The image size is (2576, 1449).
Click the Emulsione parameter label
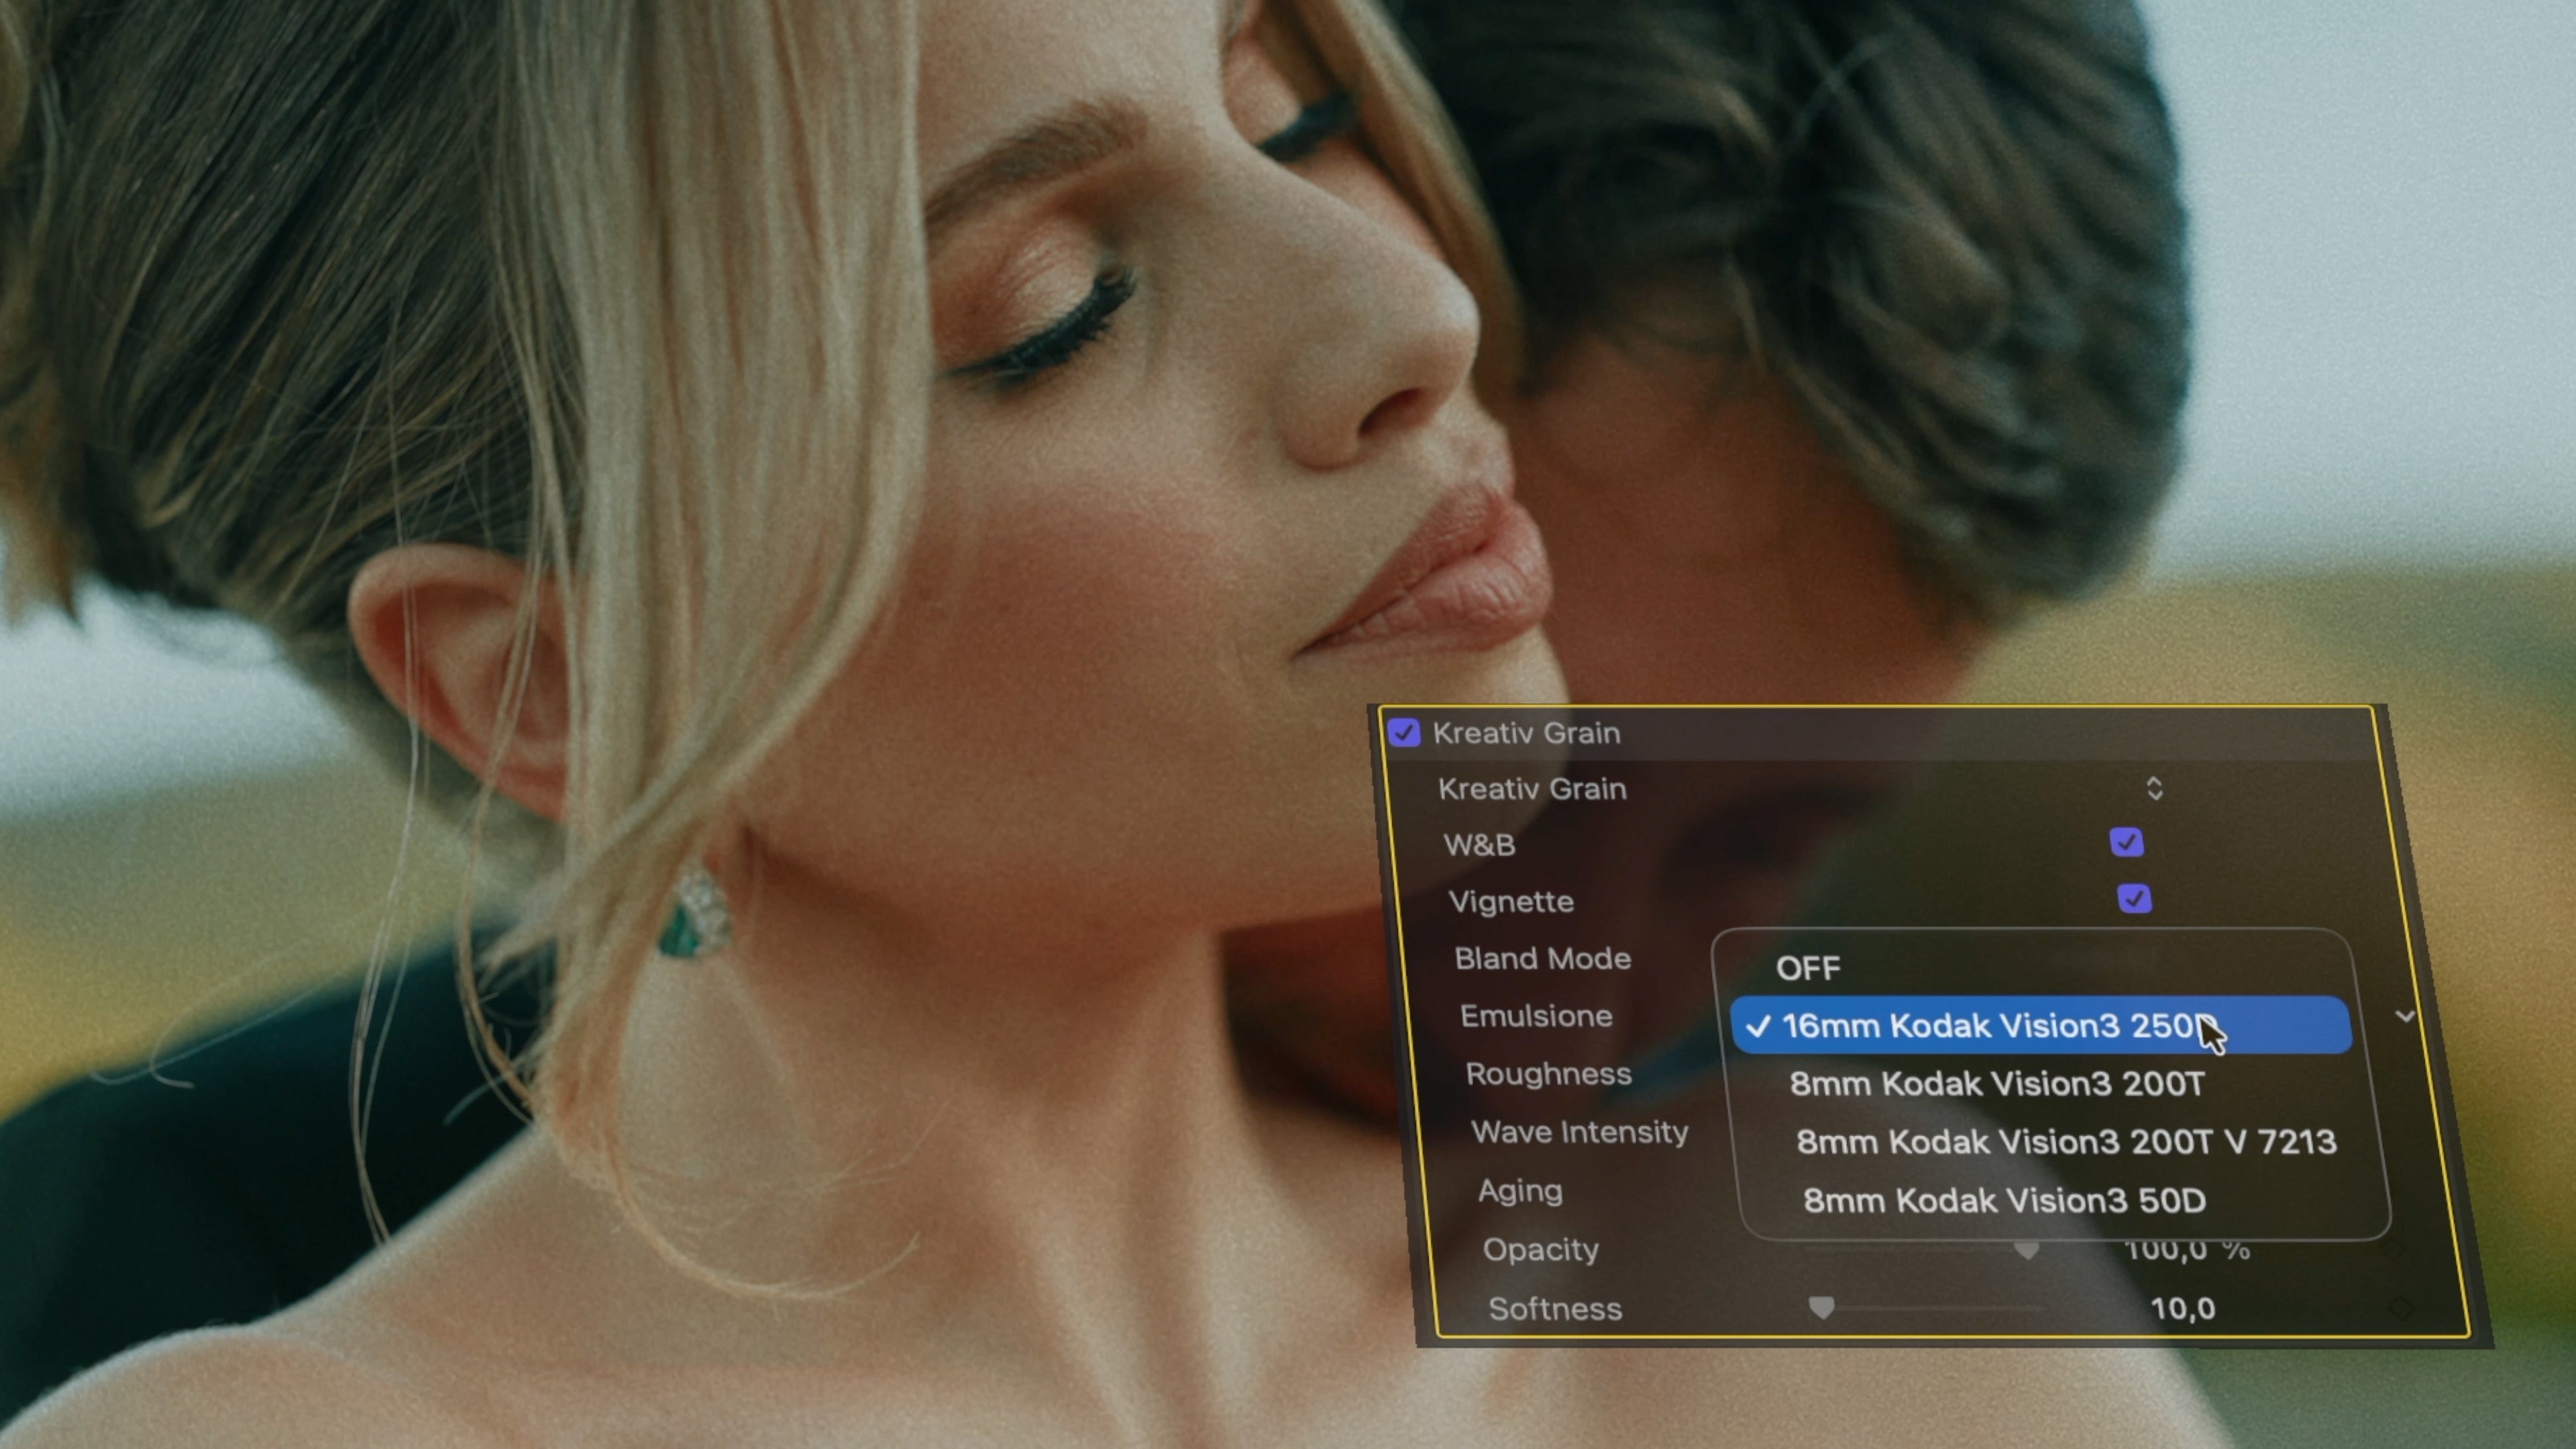[1536, 1016]
